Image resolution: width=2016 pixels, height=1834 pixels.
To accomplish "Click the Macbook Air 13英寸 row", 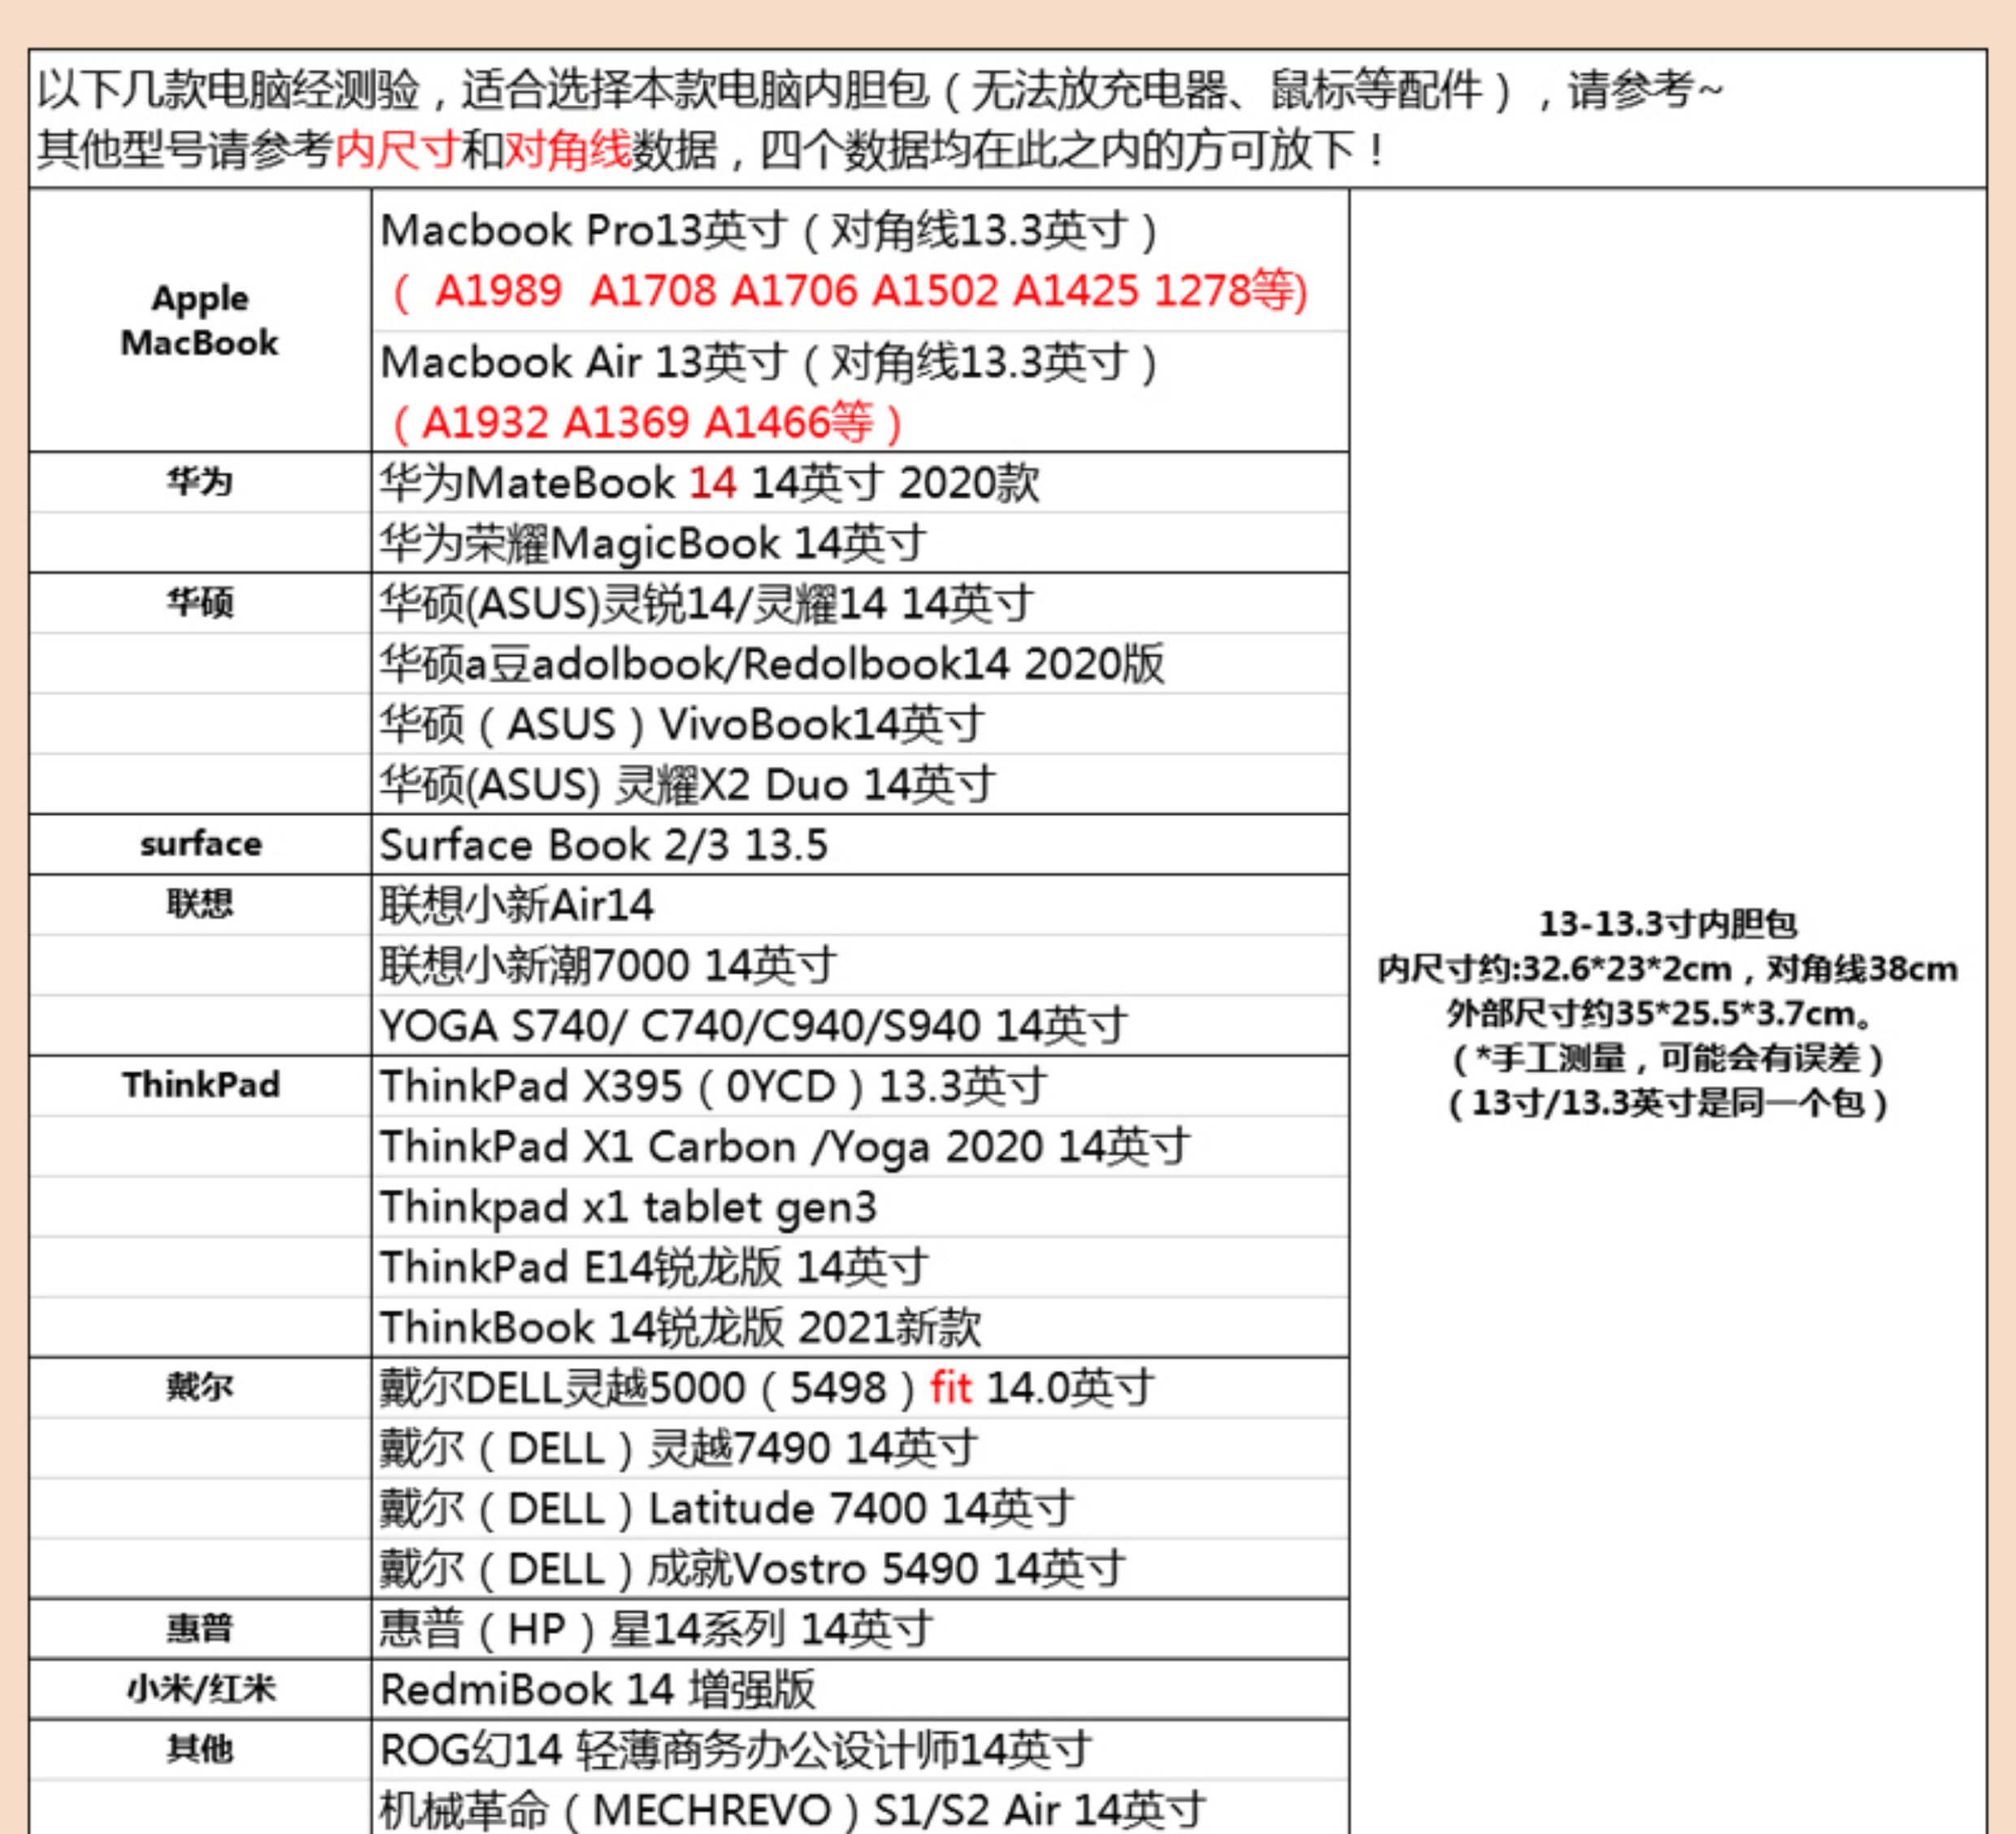I will (768, 362).
